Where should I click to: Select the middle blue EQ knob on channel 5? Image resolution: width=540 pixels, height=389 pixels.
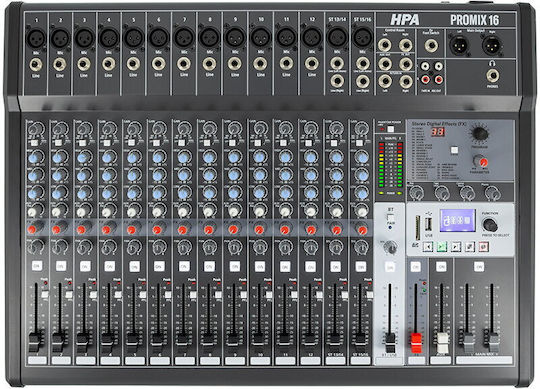133,176
